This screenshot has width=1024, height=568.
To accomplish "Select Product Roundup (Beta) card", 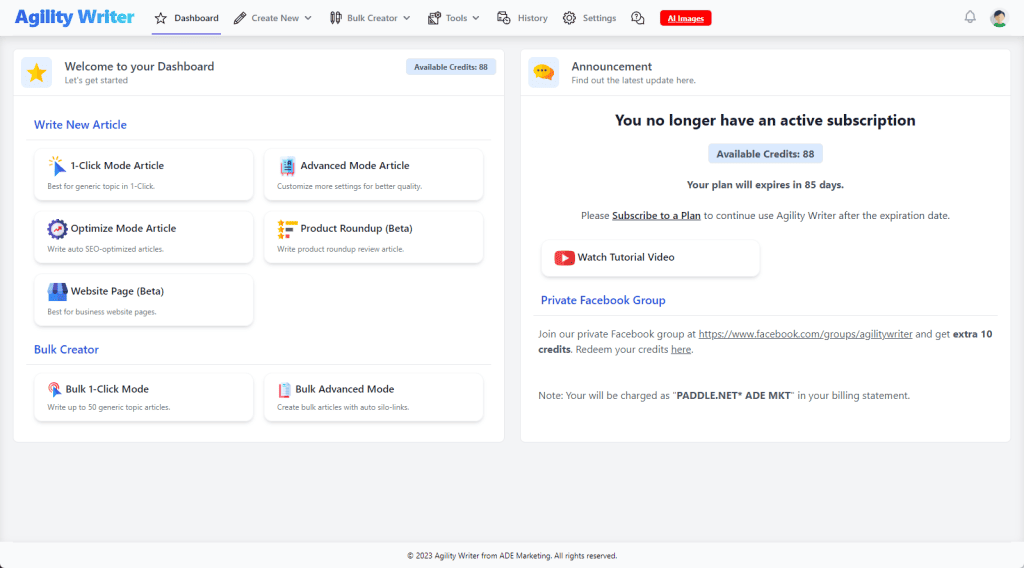I will pyautogui.click(x=374, y=237).
